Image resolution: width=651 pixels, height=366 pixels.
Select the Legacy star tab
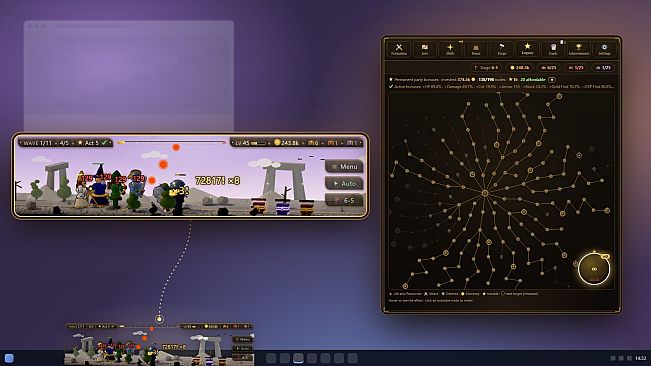click(x=527, y=49)
